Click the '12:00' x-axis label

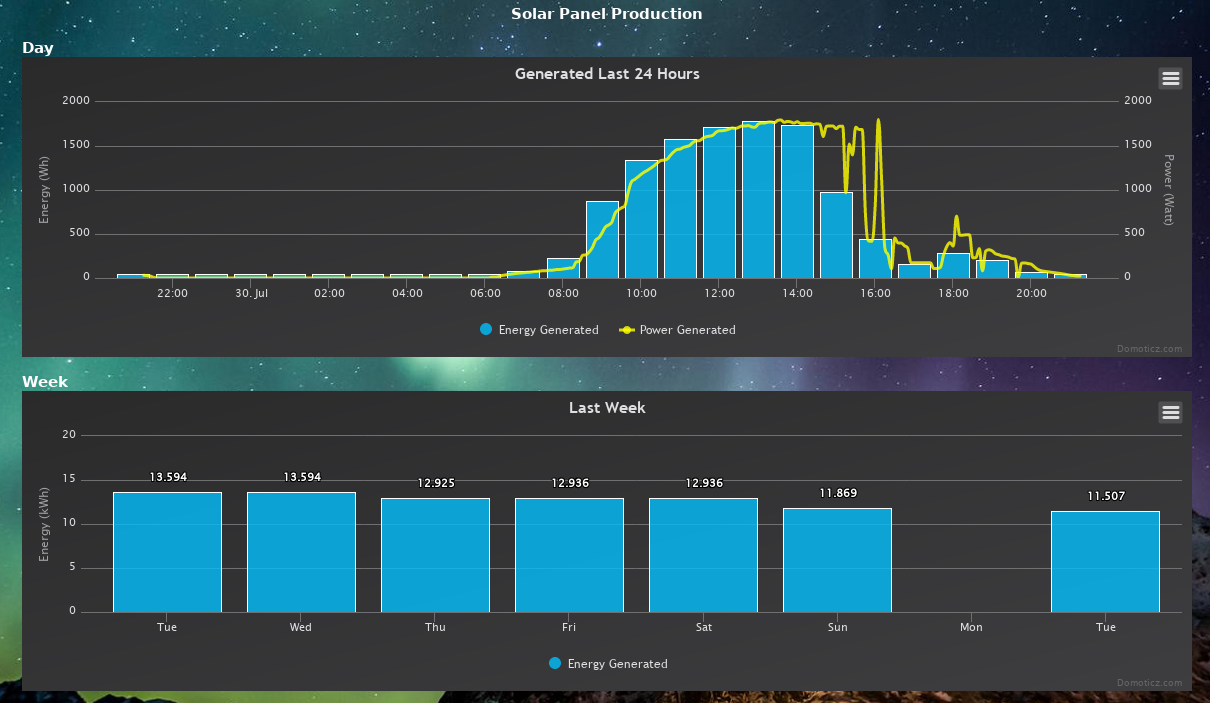pos(719,293)
